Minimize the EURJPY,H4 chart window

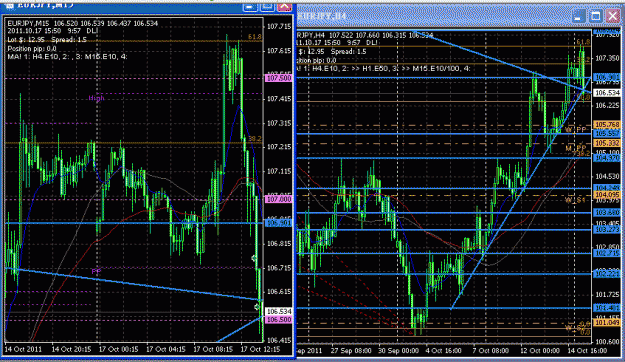tap(578, 16)
